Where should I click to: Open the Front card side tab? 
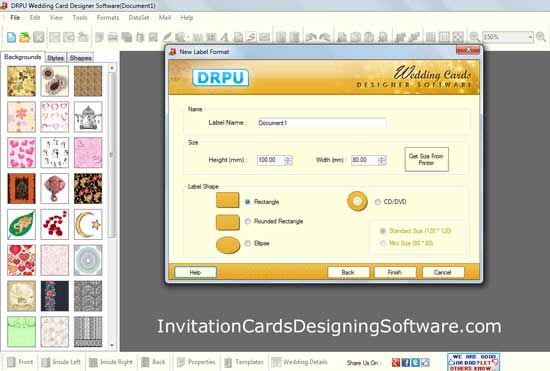tap(20, 362)
